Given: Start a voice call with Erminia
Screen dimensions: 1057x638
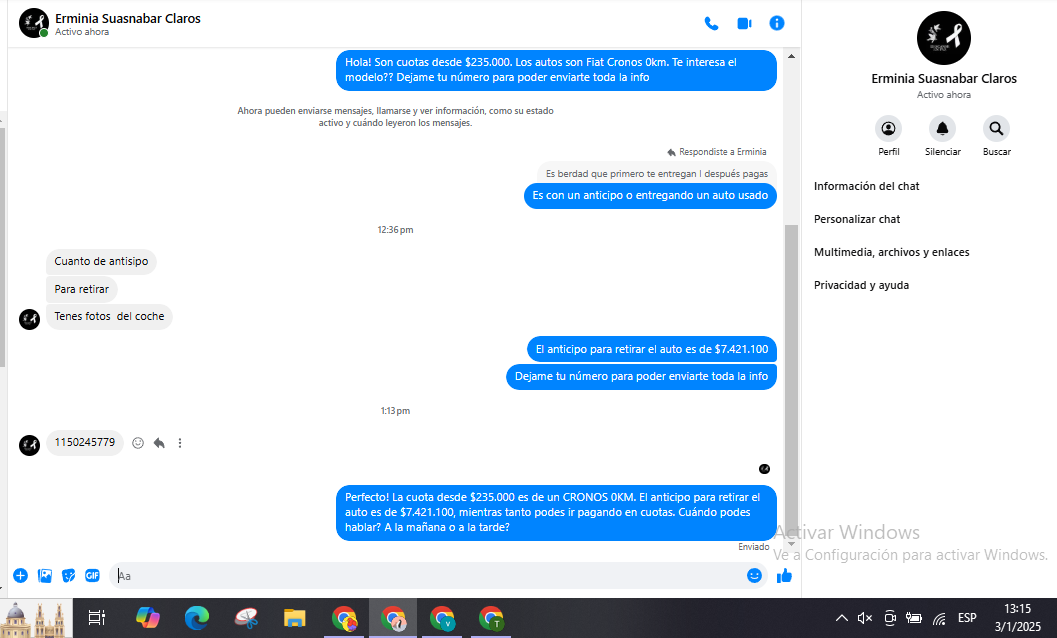Looking at the screenshot, I should [x=711, y=24].
